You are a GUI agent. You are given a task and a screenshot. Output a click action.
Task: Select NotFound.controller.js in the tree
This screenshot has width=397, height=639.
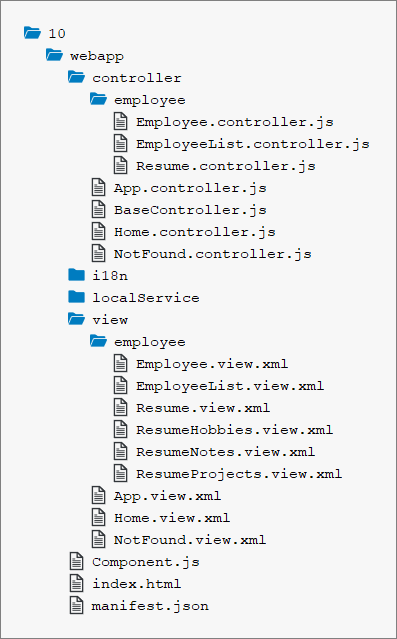pyautogui.click(x=213, y=254)
